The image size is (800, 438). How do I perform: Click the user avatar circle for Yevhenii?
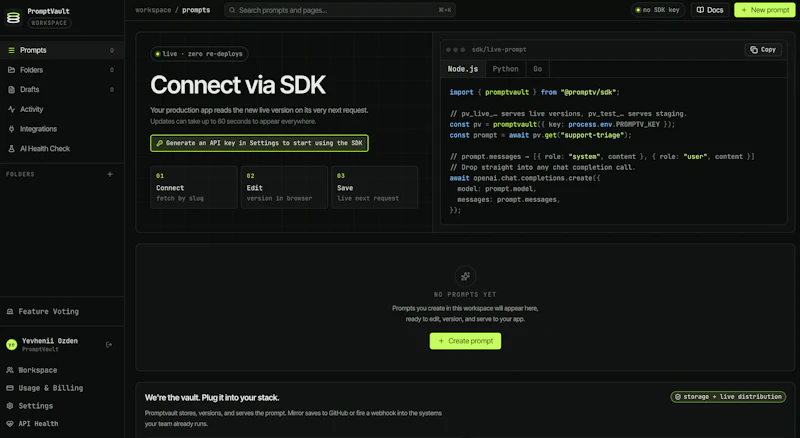click(11, 345)
